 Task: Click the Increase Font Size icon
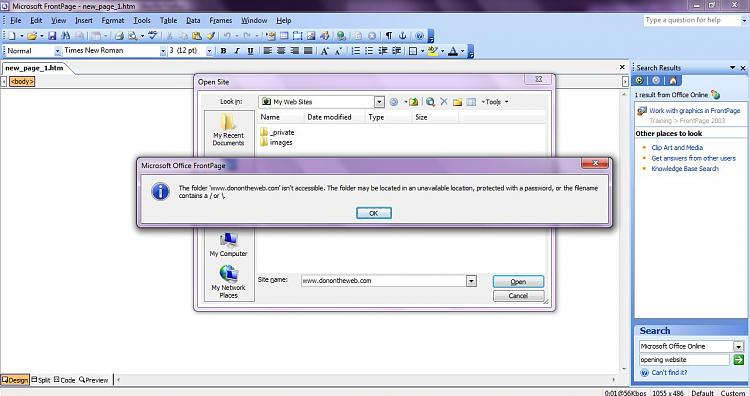coord(325,51)
